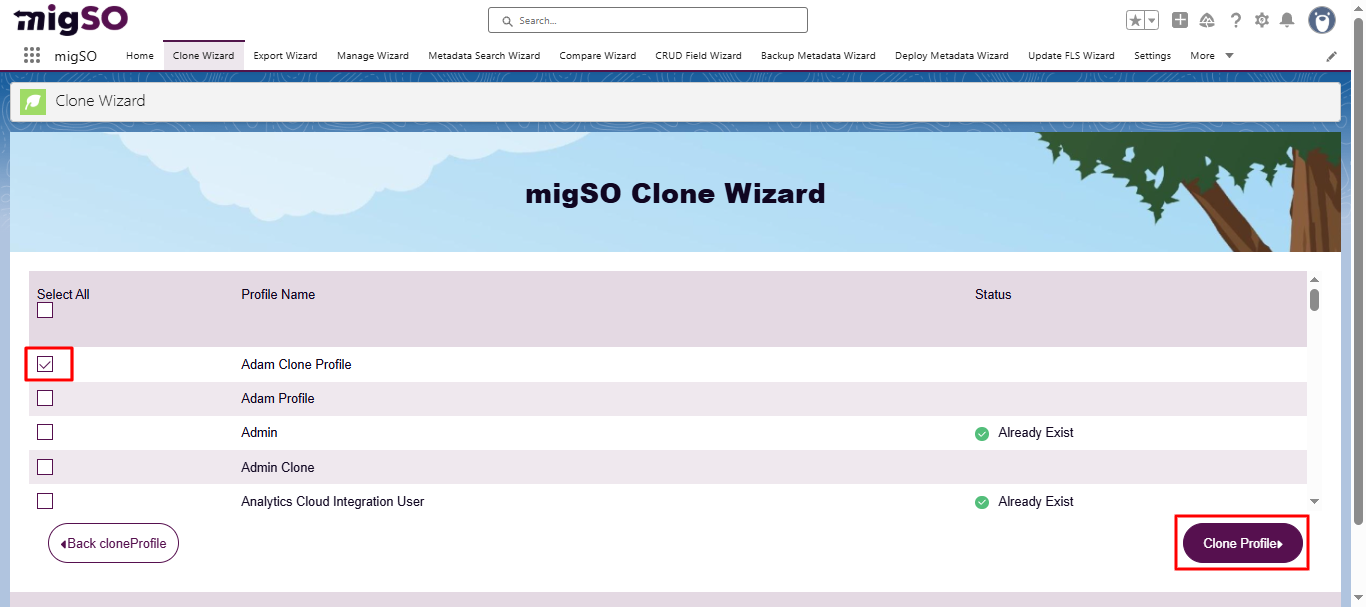Expand the More navigation dropdown

point(1212,56)
